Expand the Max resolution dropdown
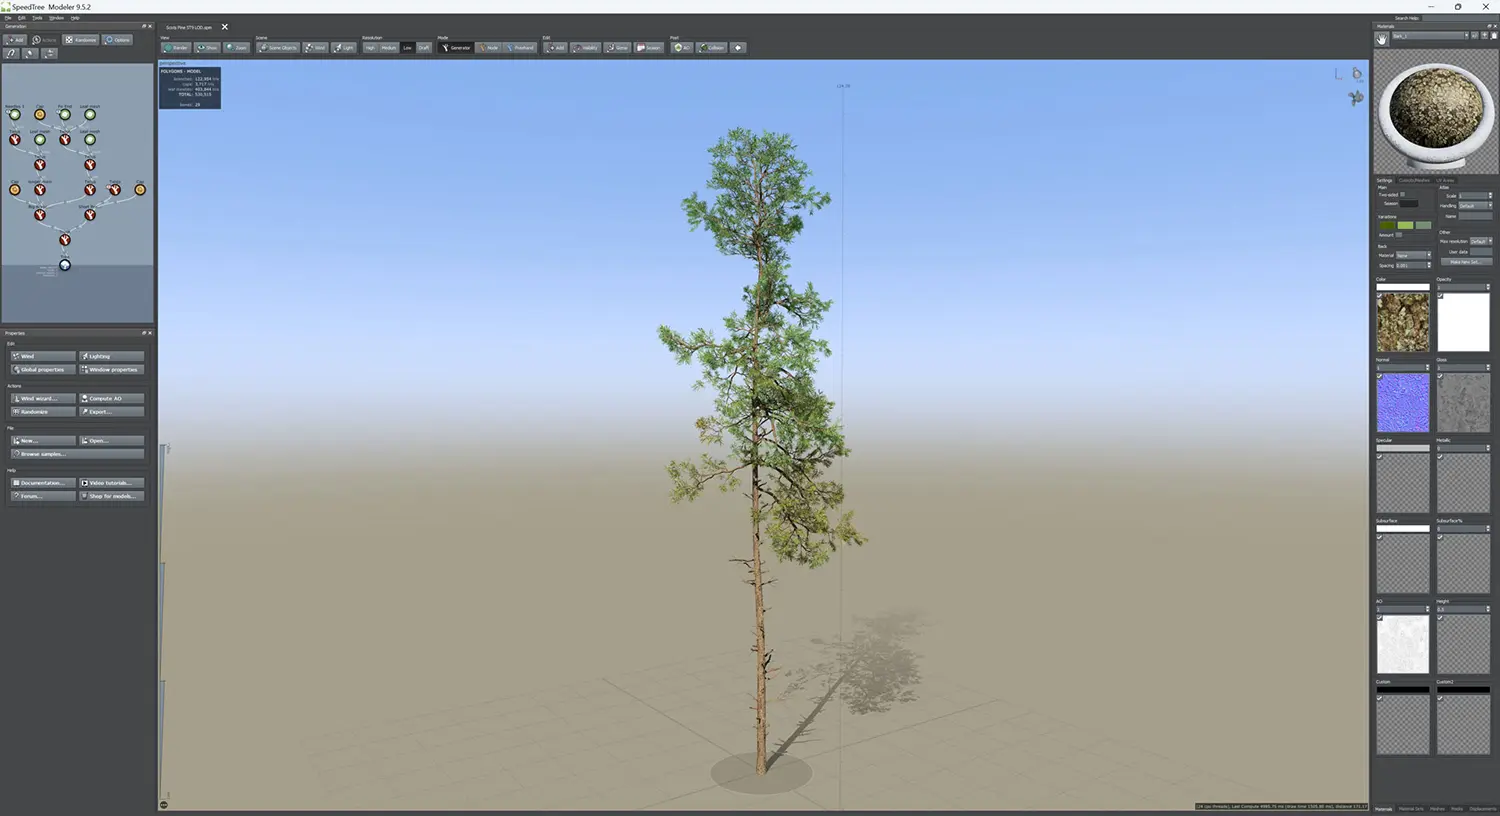This screenshot has width=1500, height=816. [x=1480, y=241]
